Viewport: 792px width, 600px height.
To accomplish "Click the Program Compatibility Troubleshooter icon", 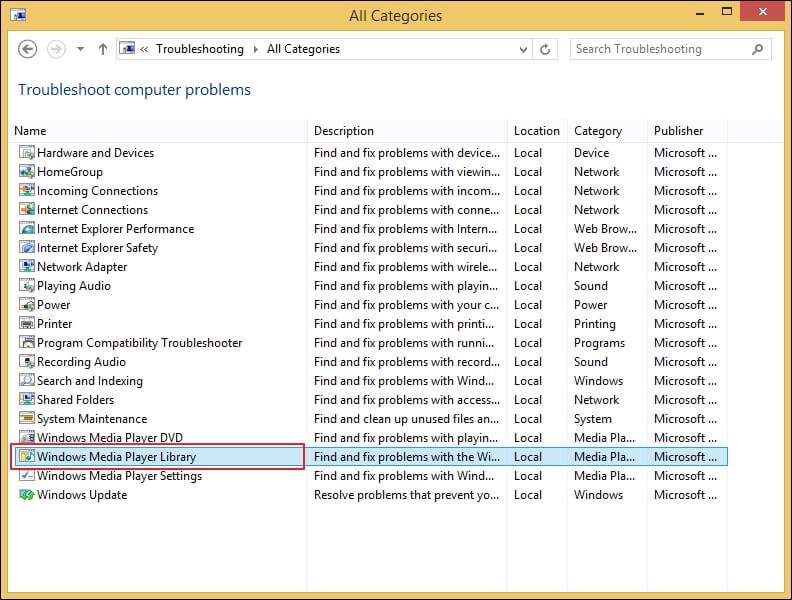I will click(27, 342).
